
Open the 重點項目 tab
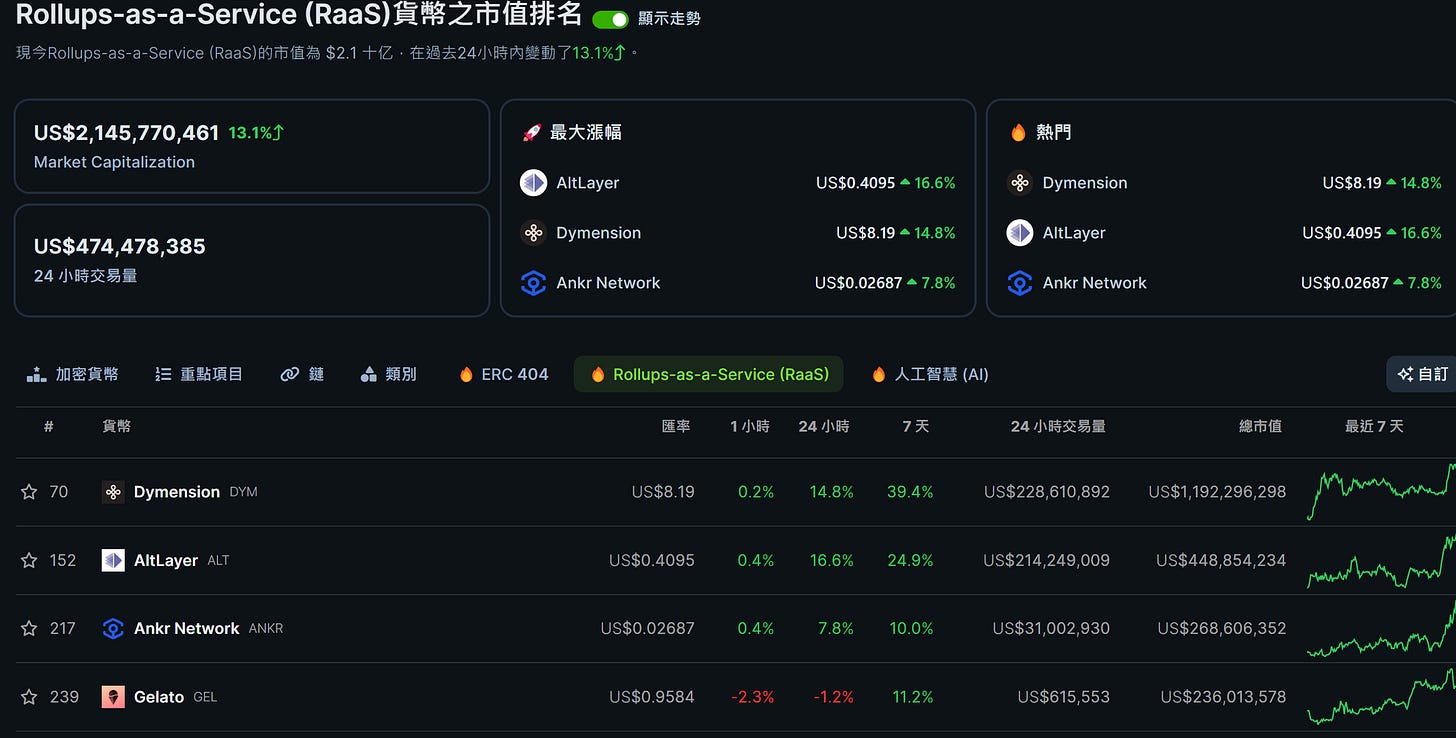click(199, 374)
